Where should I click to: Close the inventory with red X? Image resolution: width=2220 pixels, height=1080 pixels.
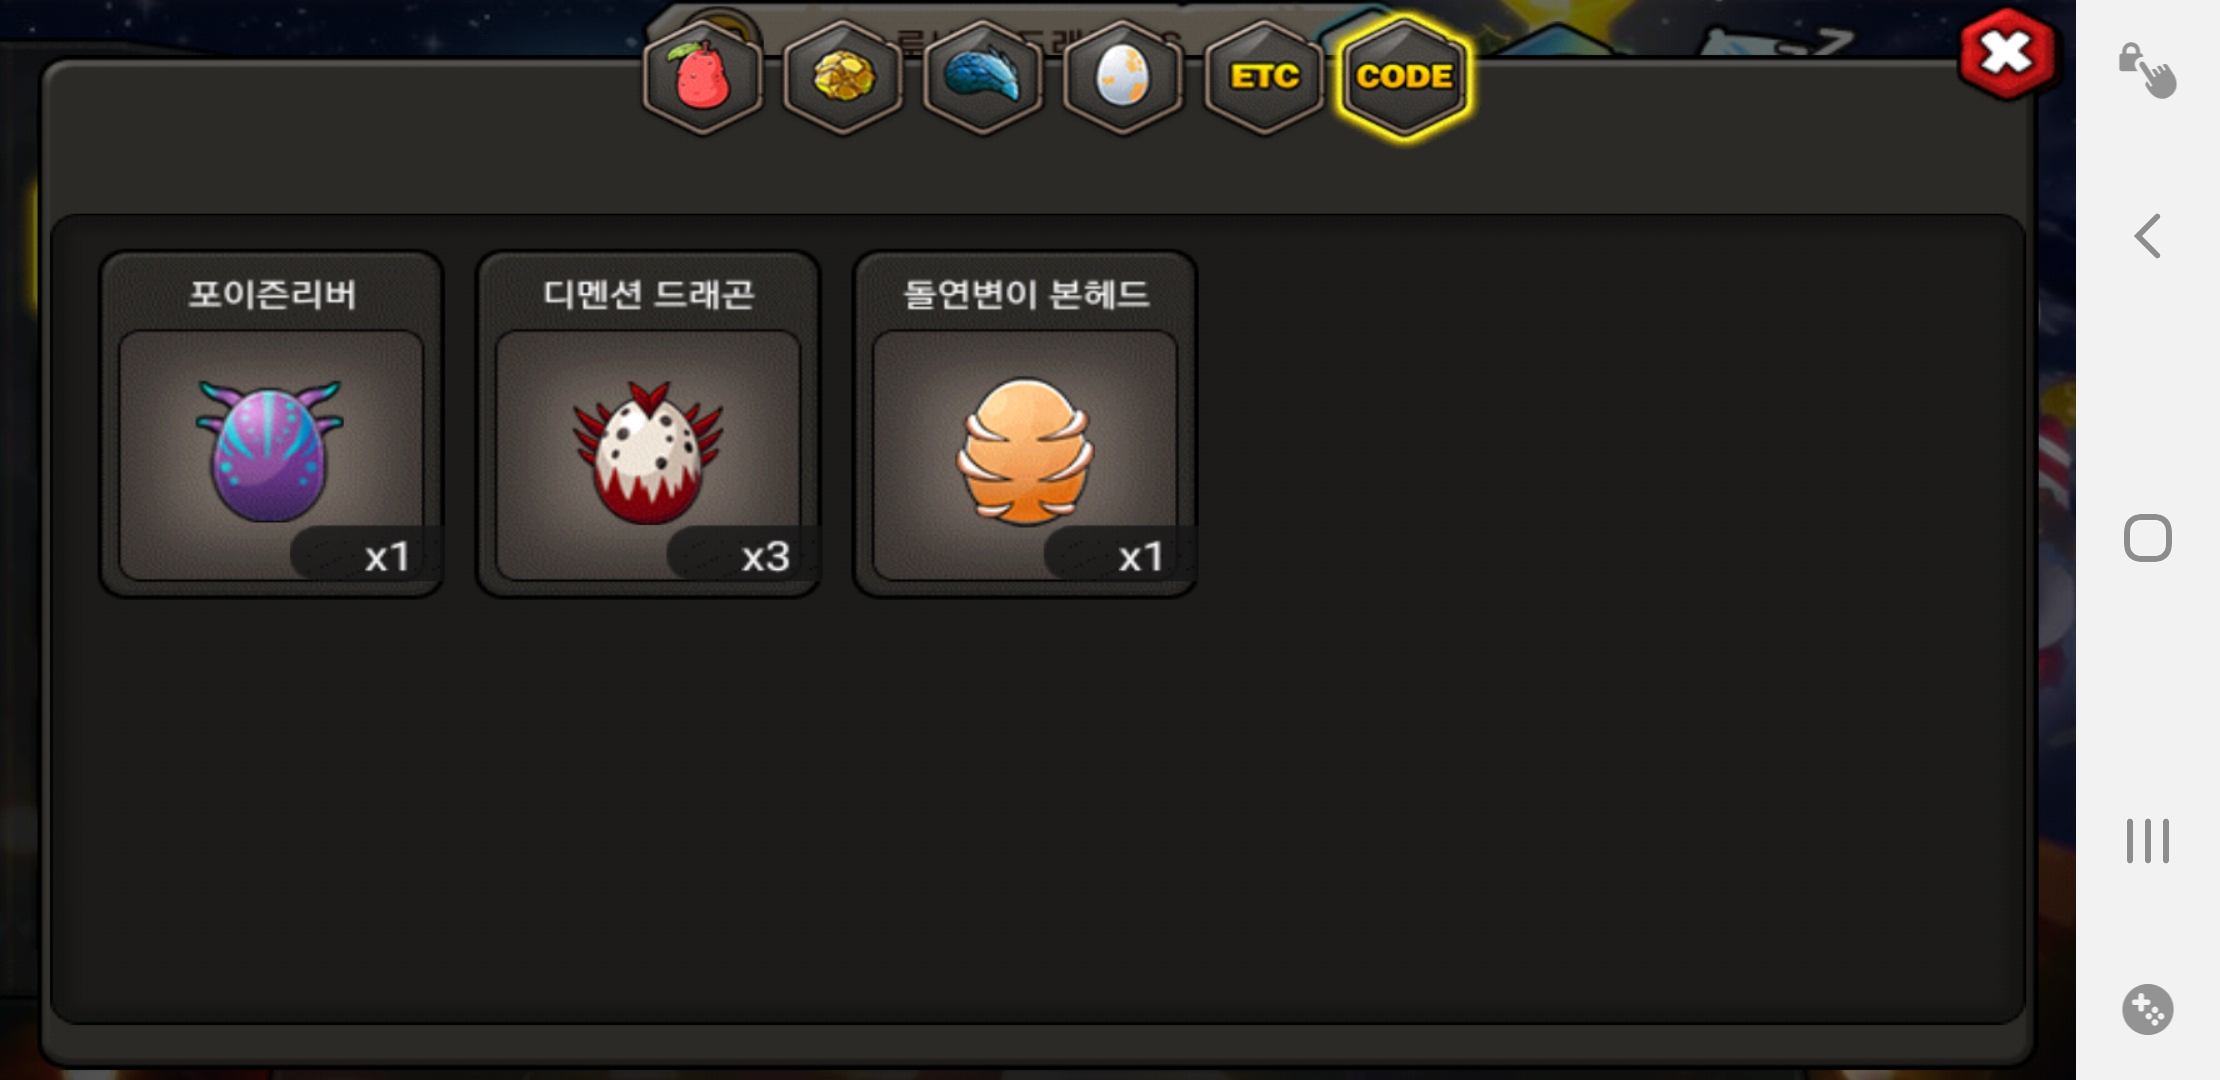tap(2007, 53)
